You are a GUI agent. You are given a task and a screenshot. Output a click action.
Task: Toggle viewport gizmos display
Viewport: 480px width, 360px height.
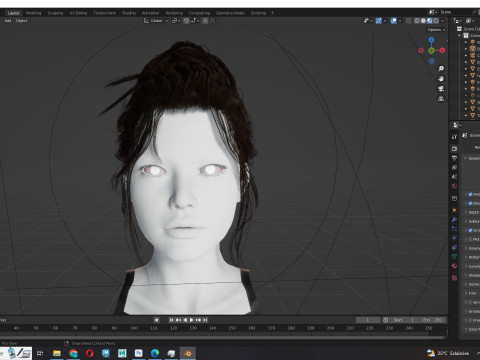(379, 21)
